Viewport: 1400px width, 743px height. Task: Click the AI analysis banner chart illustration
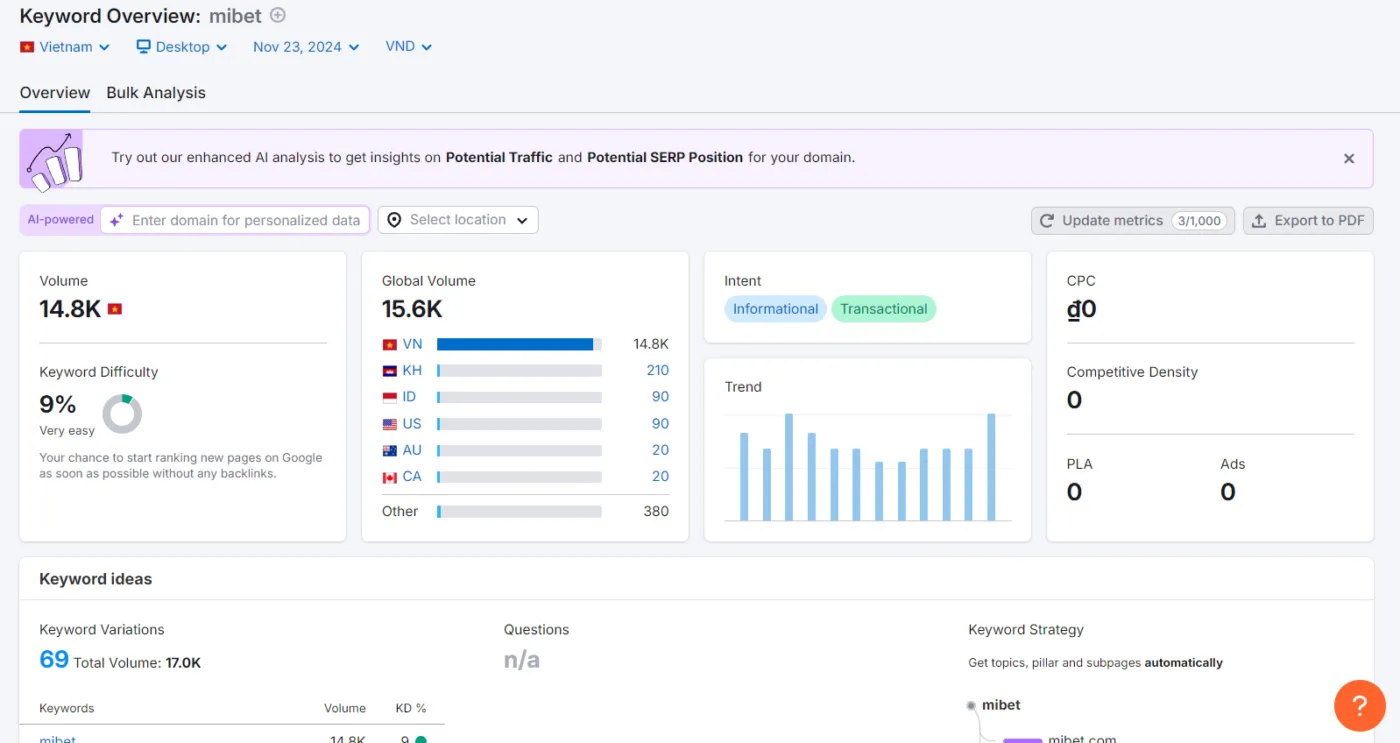coord(53,160)
